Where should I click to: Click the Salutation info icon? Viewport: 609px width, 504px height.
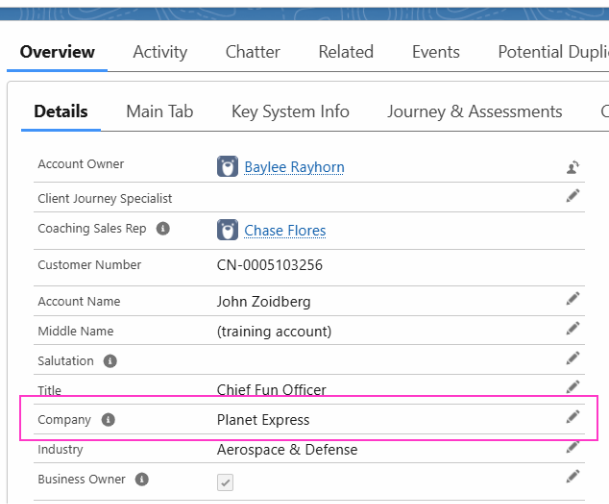pos(110,361)
